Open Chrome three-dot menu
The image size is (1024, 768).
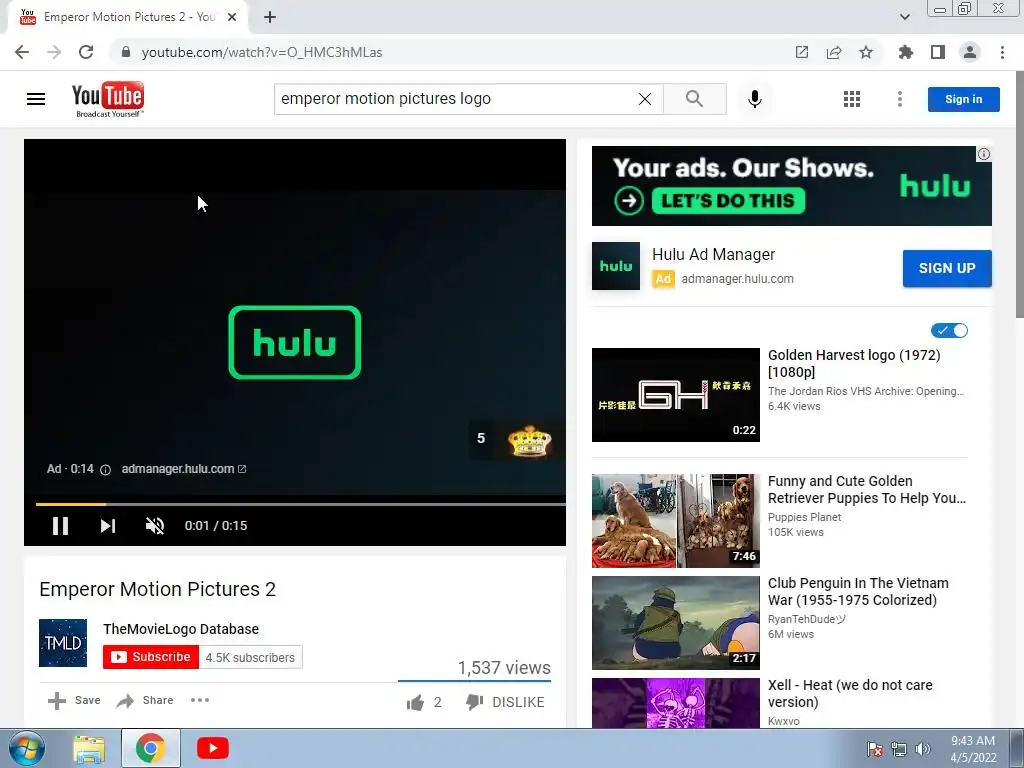(1002, 52)
